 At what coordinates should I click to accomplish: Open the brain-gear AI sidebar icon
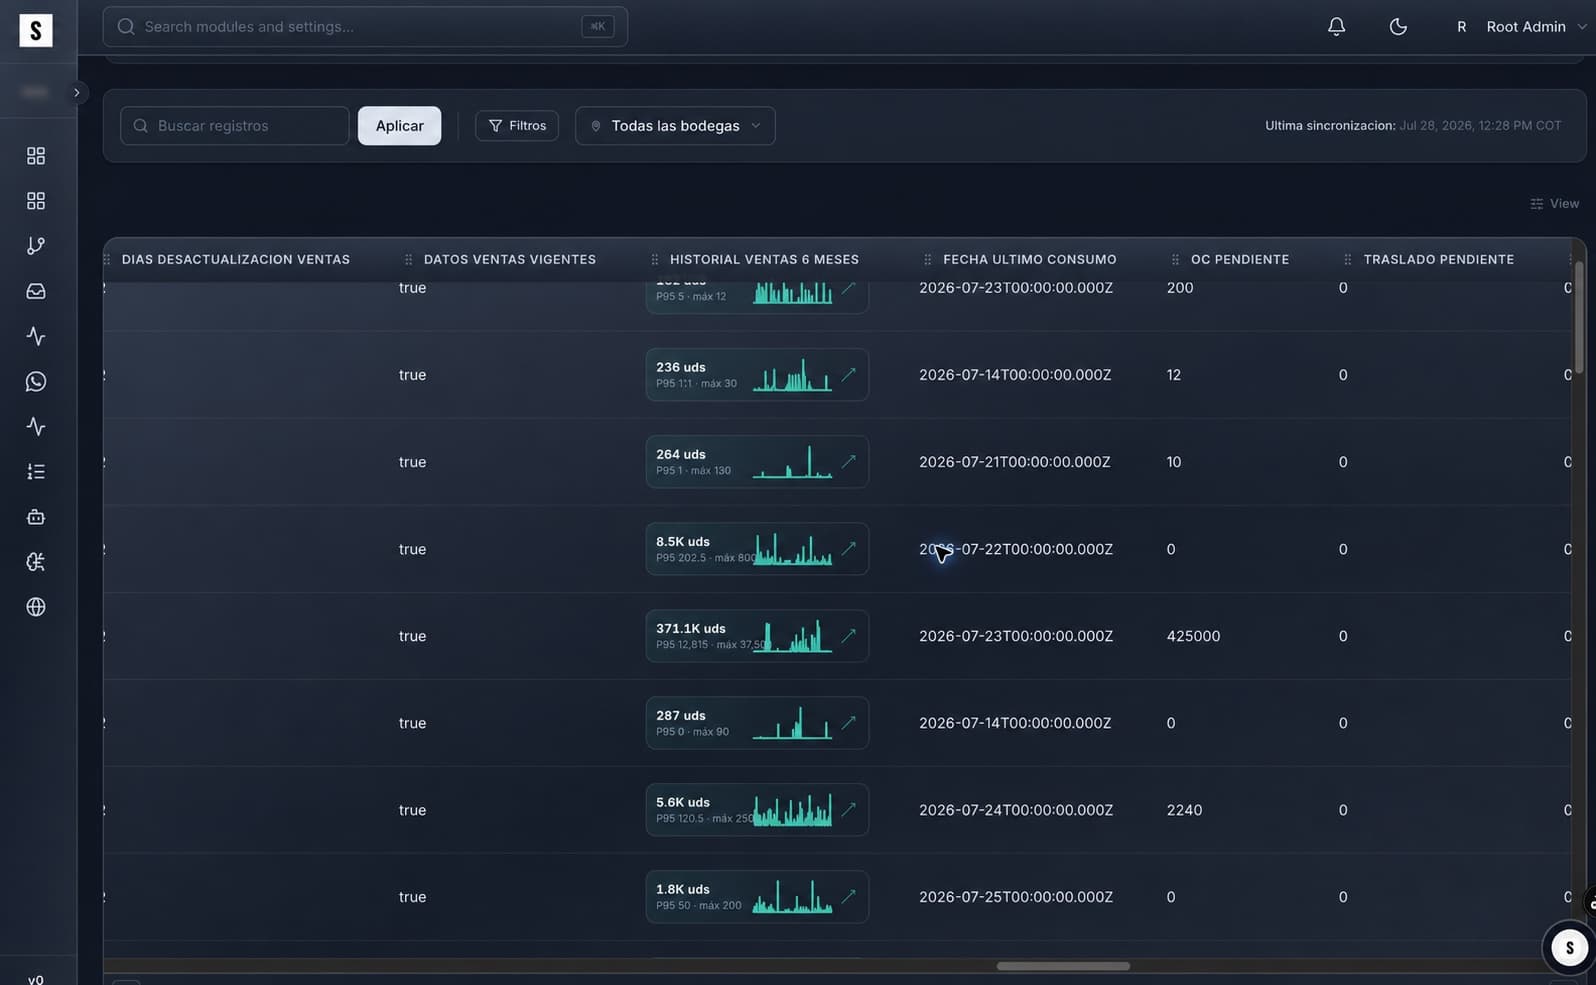(36, 562)
